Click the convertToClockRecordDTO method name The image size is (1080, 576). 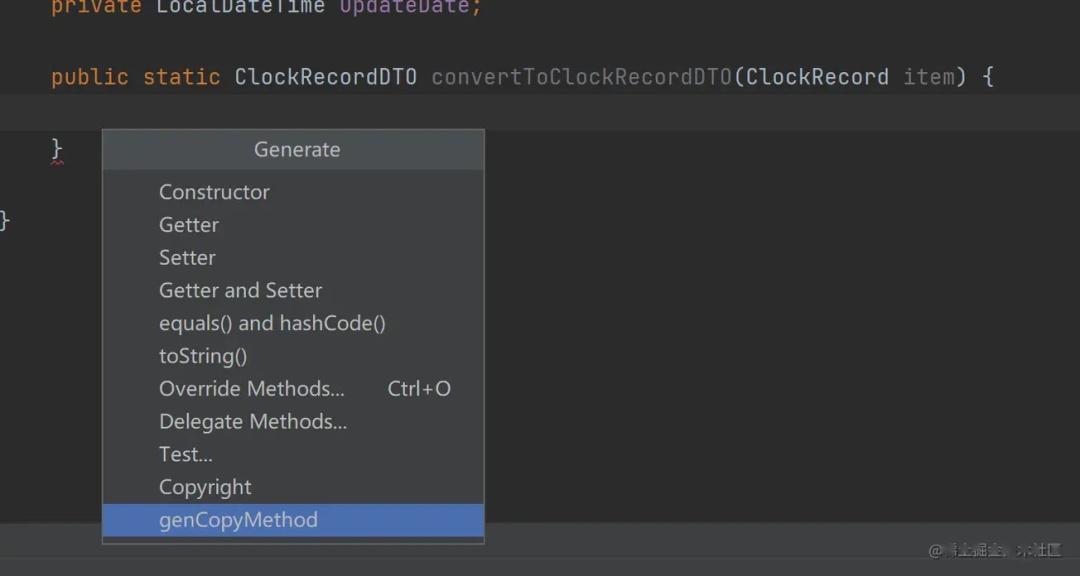(581, 77)
